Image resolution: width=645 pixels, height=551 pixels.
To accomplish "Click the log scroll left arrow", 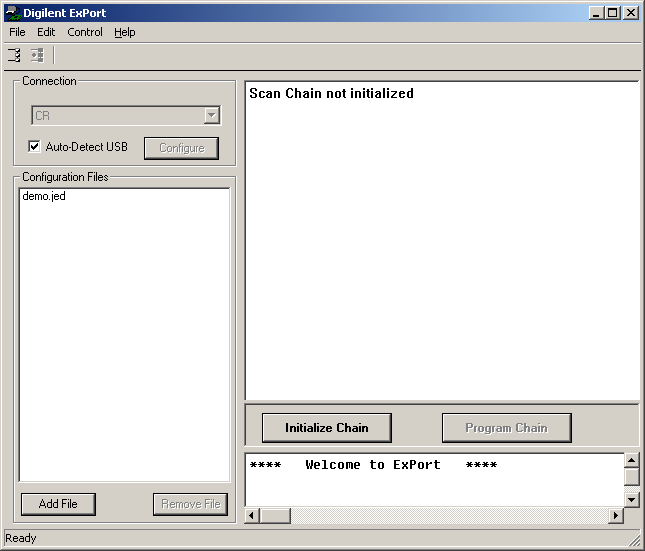I will pos(252,515).
